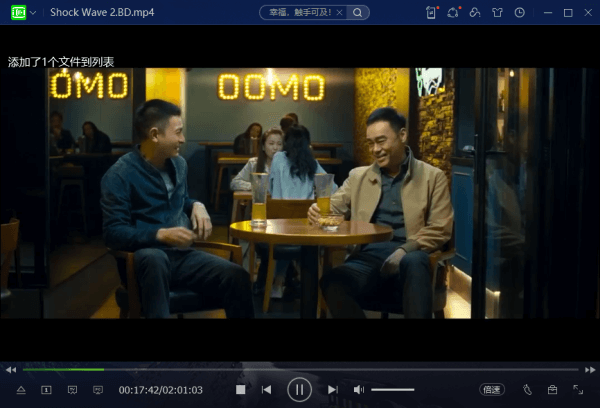The width and height of the screenshot is (600, 408).
Task: Toggle fullscreen with the expand arrows icon
Action: click(578, 390)
